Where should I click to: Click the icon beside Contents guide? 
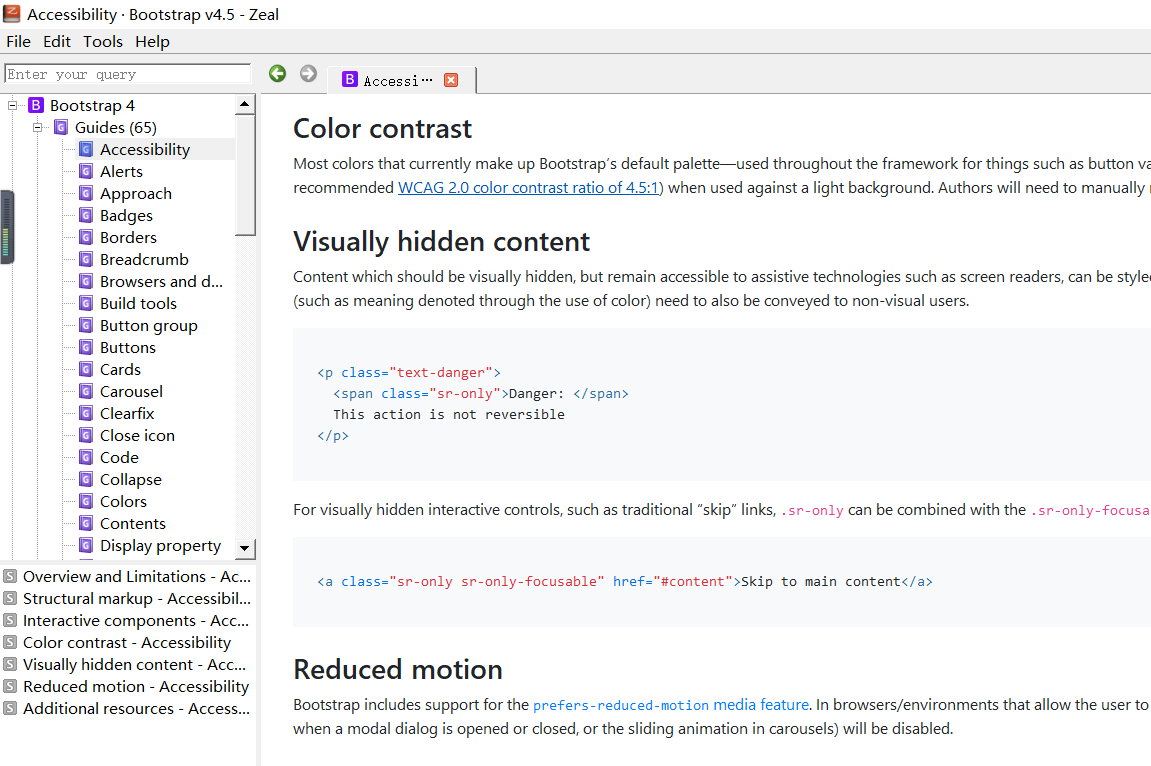86,523
